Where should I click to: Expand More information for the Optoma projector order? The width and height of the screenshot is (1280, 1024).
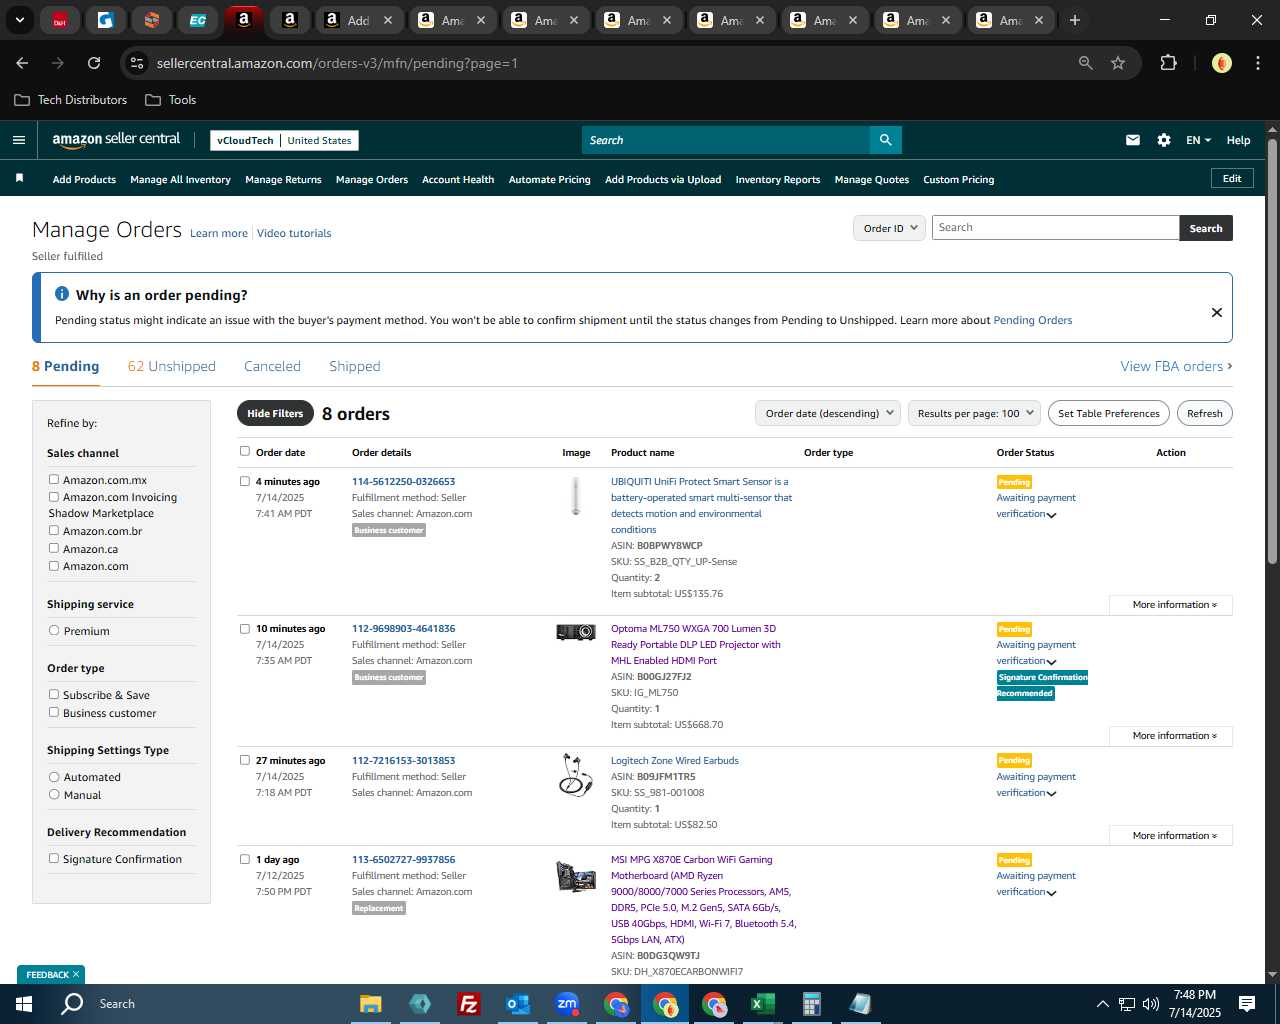(x=1171, y=736)
